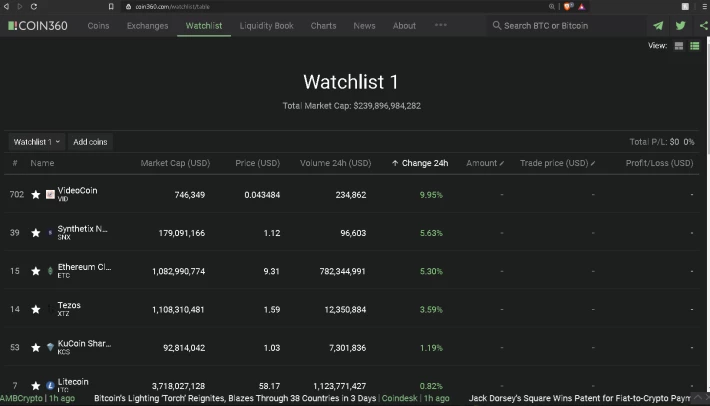
Task: Click the share icon in the header
Action: point(704,26)
